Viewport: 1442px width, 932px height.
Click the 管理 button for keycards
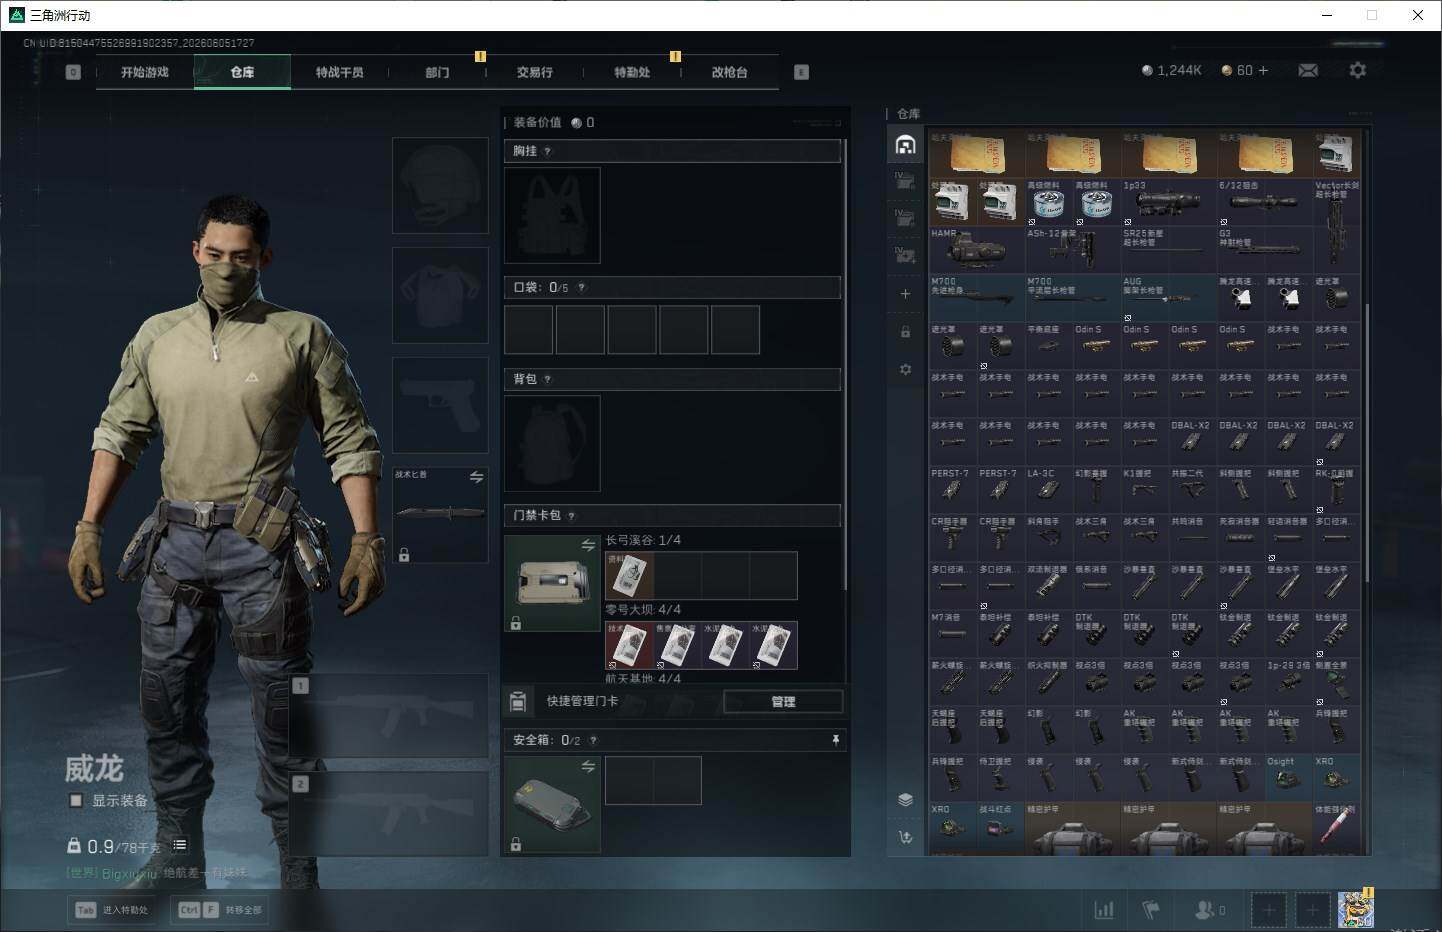783,701
